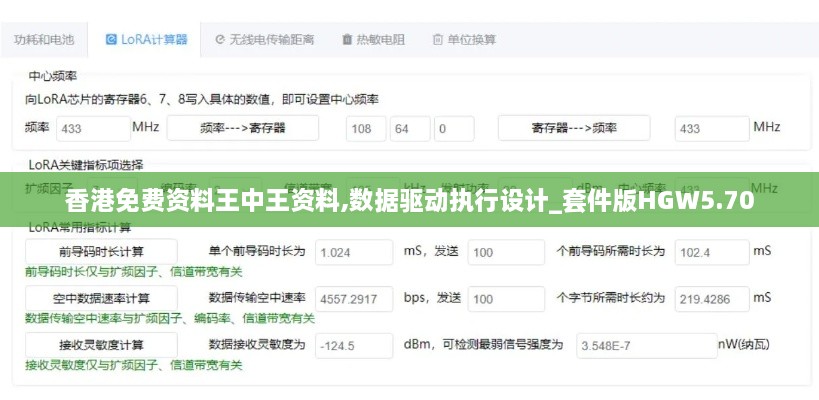Click the text about 寄存器6、7、8 description
Screen dimensions: 819x400
202,99
